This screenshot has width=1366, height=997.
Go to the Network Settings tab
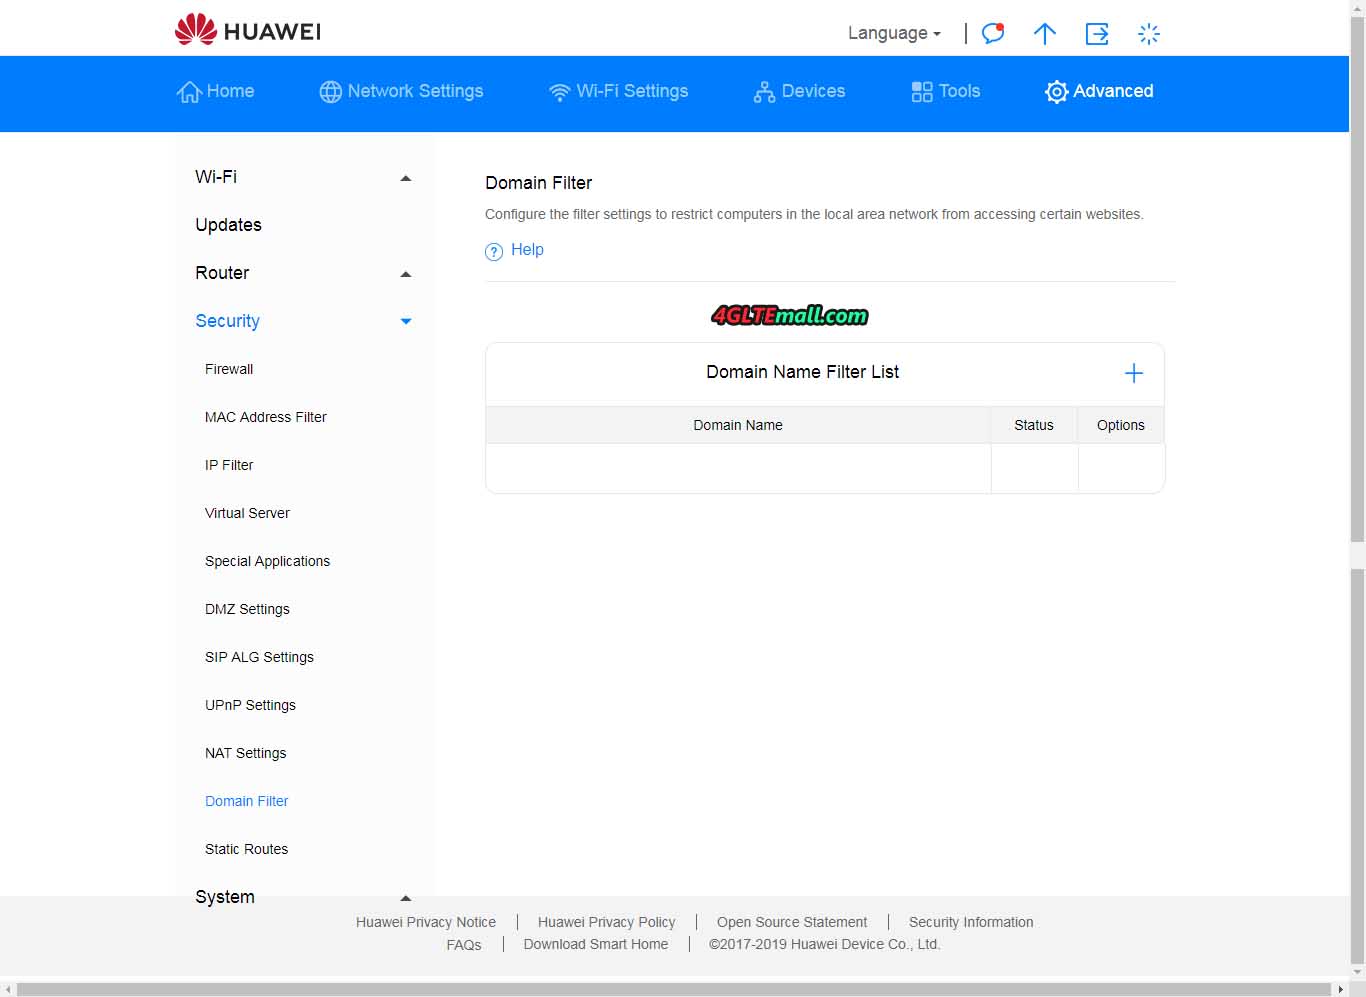point(401,91)
